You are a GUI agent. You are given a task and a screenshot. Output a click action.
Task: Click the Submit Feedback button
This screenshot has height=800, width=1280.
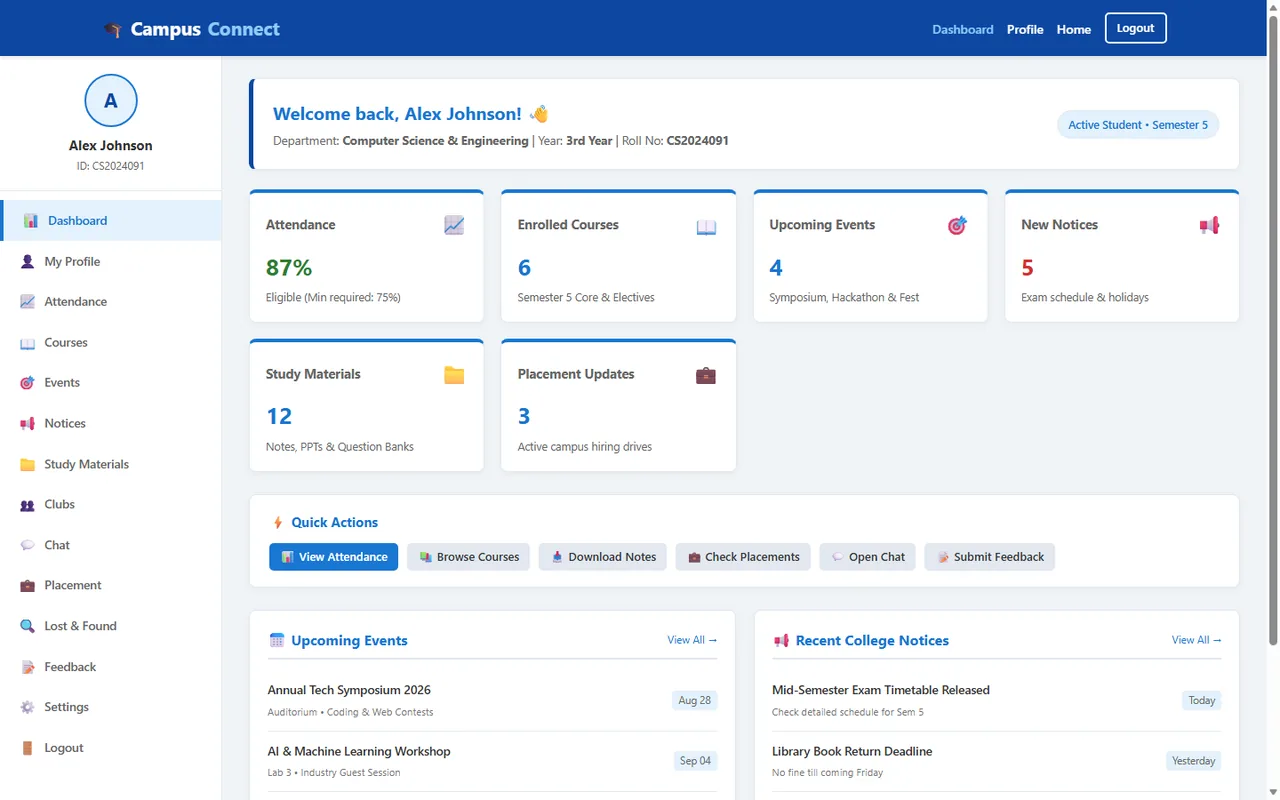(989, 557)
